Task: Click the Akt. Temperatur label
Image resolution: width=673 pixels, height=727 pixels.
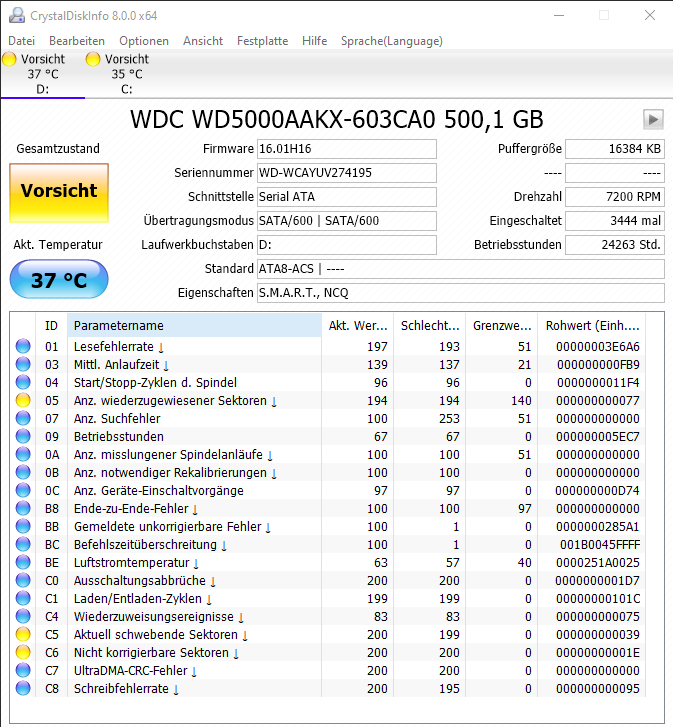Action: pyautogui.click(x=58, y=245)
